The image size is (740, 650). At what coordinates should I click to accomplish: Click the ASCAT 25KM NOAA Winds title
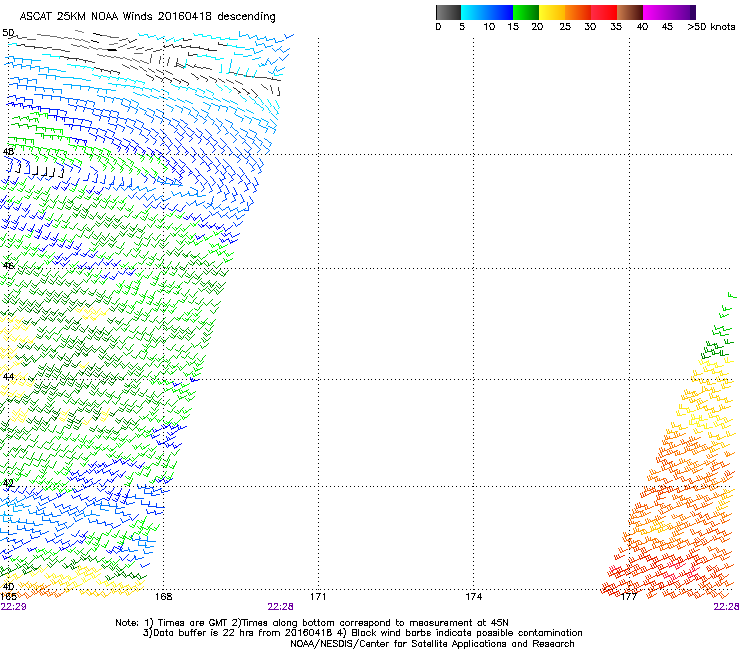click(147, 16)
